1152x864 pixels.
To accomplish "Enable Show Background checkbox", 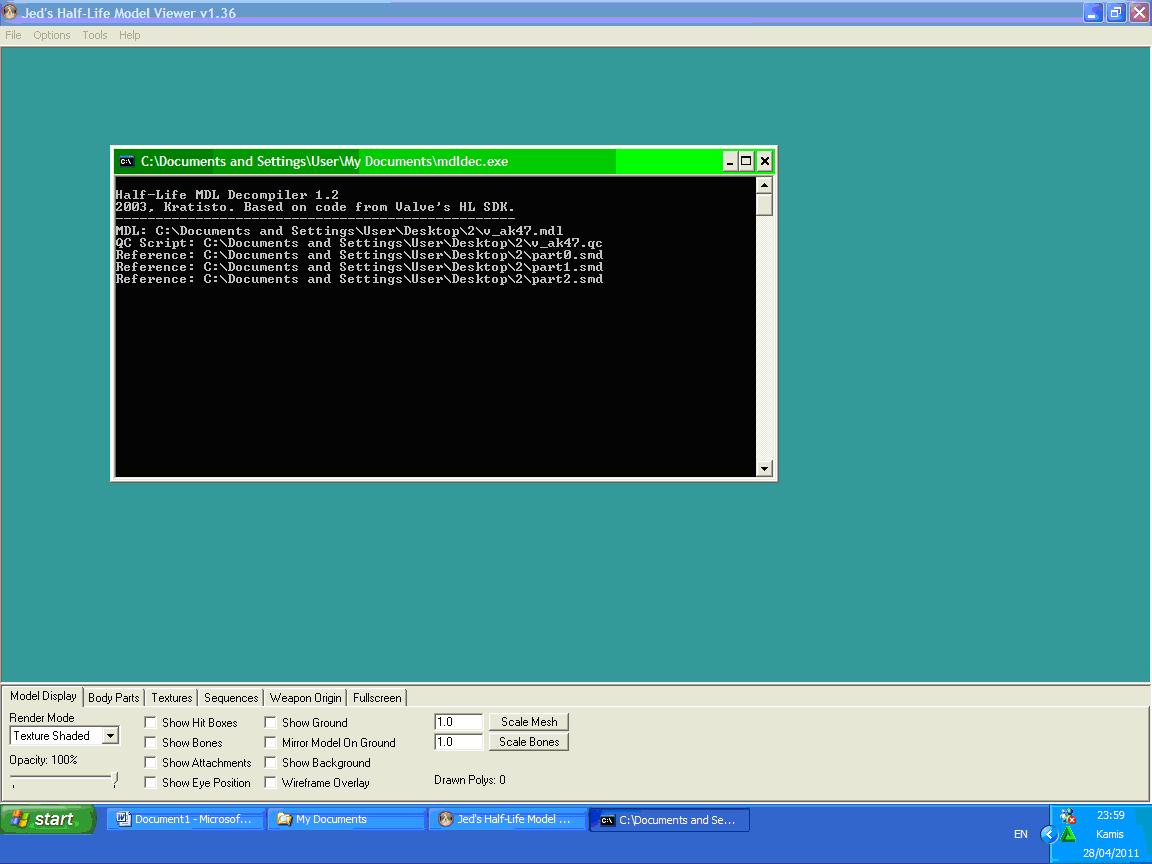I will tap(270, 763).
